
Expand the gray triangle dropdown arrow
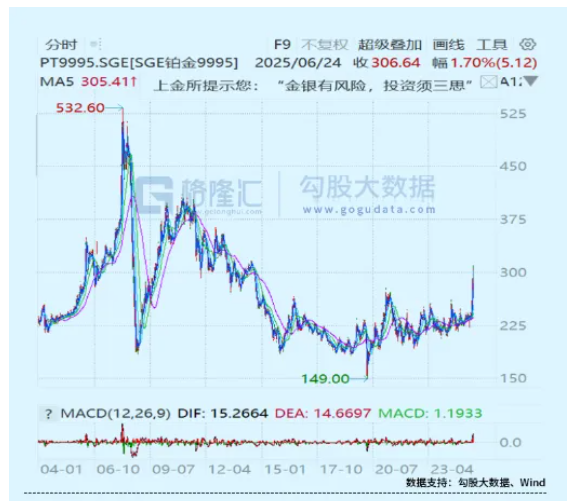point(531,81)
